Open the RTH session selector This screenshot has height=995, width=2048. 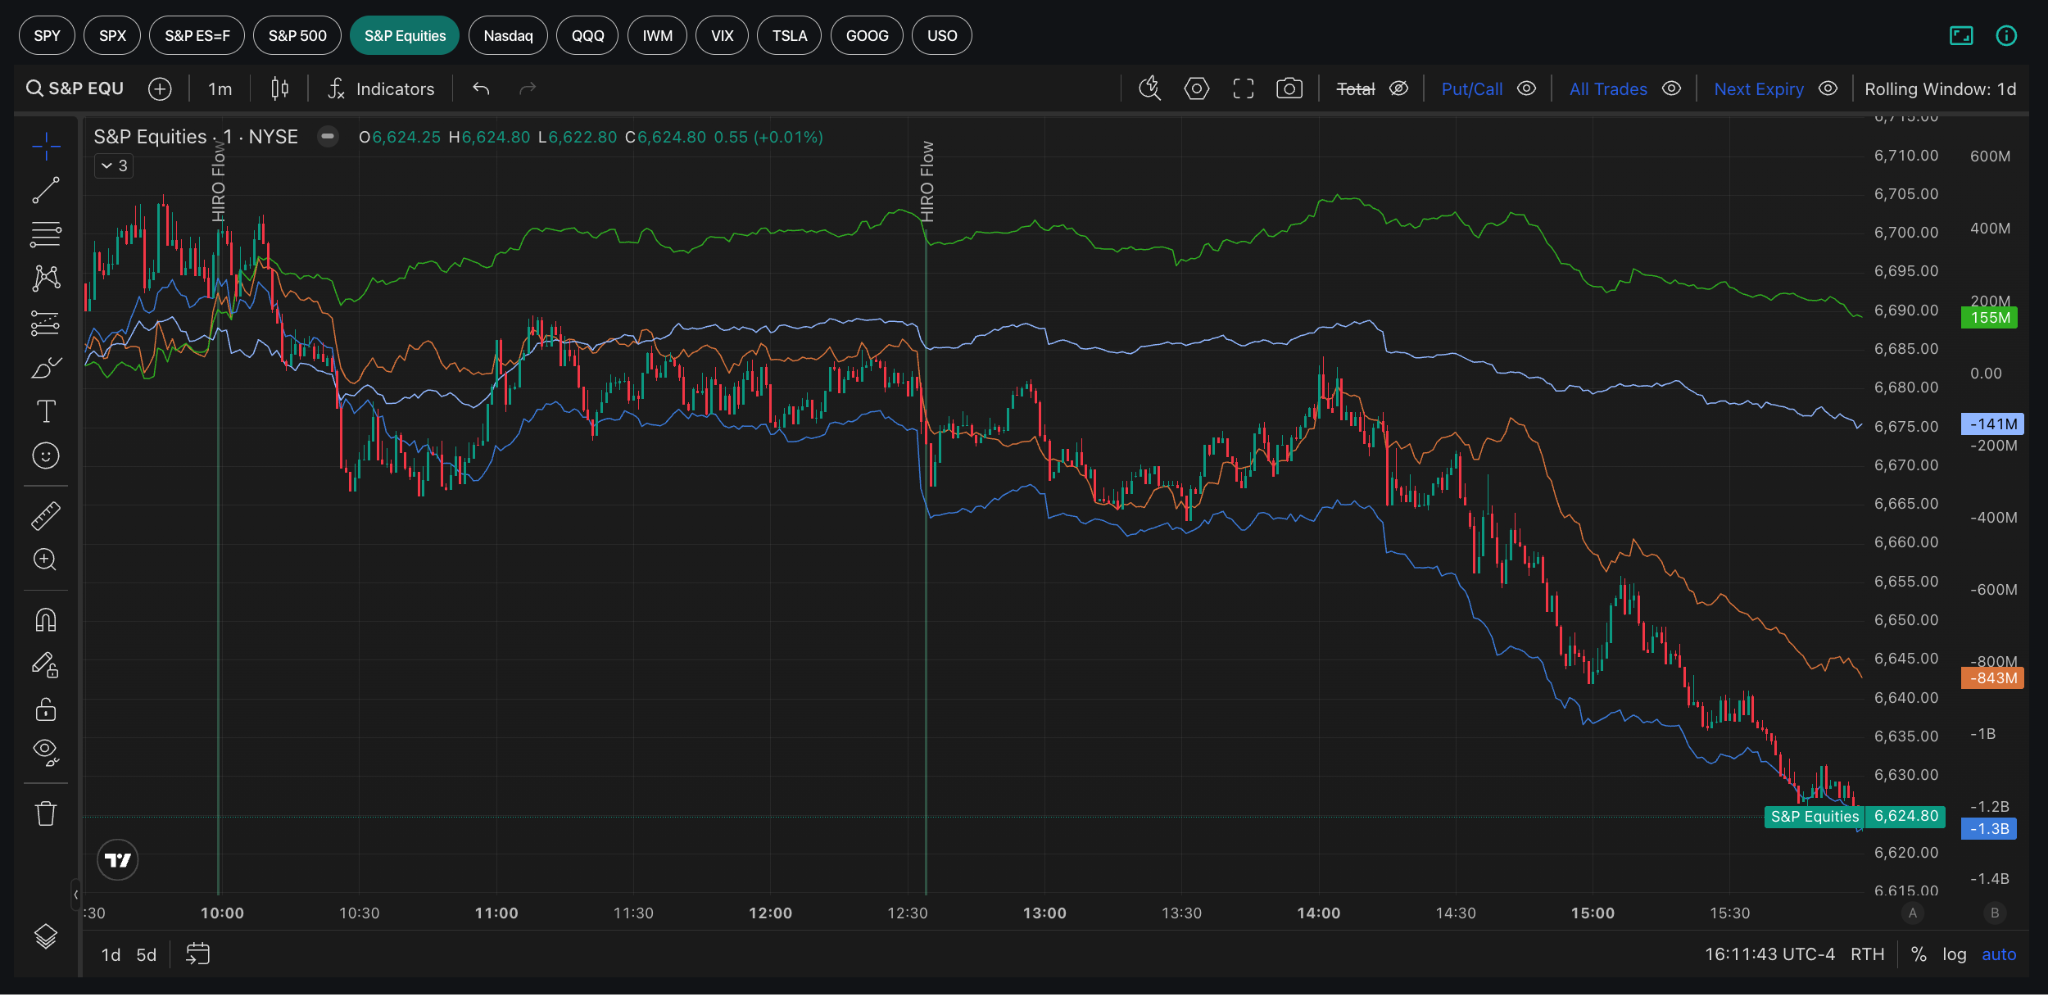click(1867, 954)
